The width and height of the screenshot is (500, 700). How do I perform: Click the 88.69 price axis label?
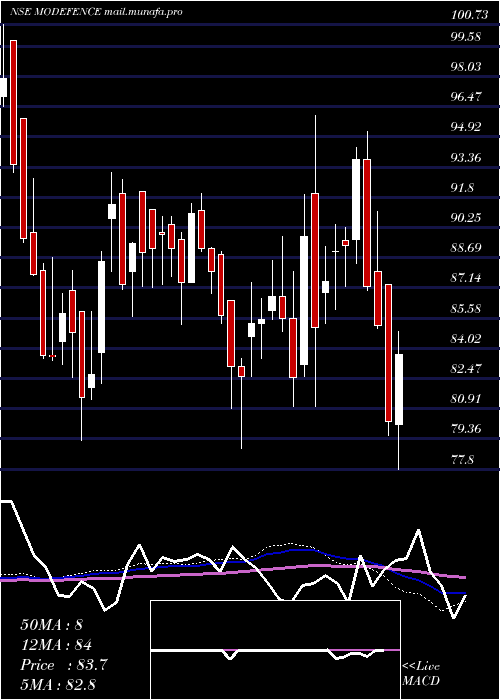pyautogui.click(x=466, y=248)
